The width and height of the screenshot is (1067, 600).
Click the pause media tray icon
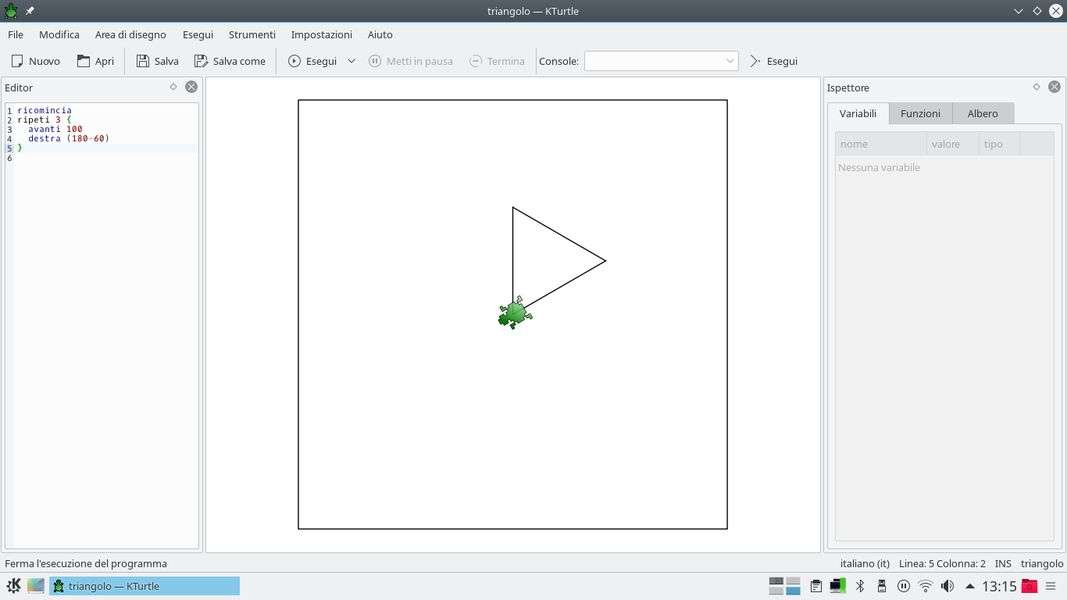(x=904, y=586)
